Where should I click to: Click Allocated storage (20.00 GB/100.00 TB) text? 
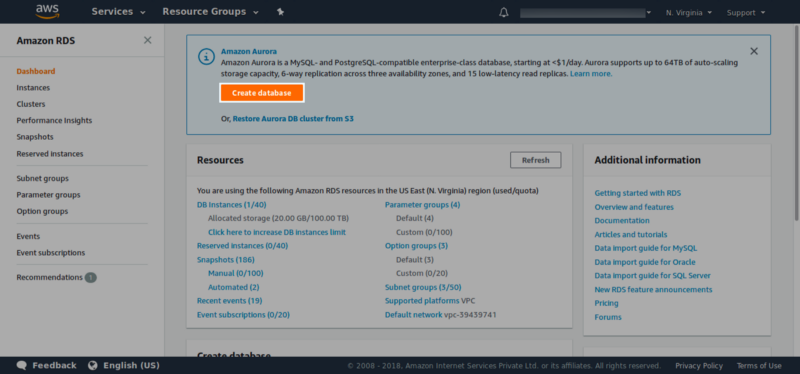279,218
